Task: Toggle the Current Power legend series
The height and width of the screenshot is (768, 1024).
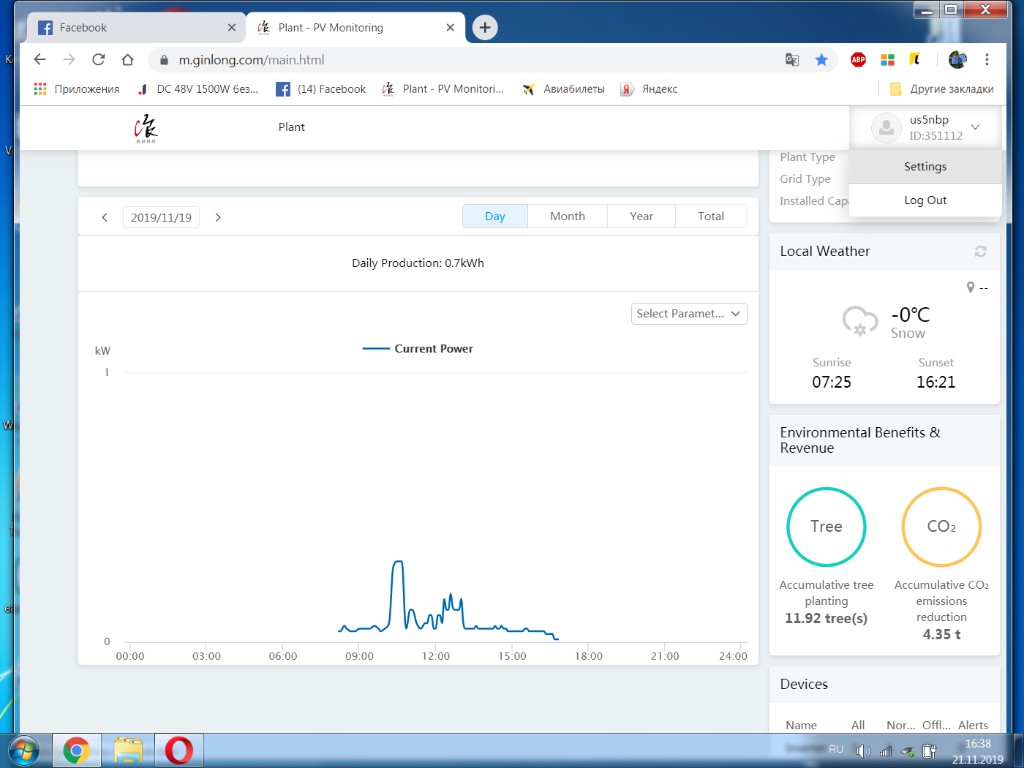Action: tap(417, 349)
